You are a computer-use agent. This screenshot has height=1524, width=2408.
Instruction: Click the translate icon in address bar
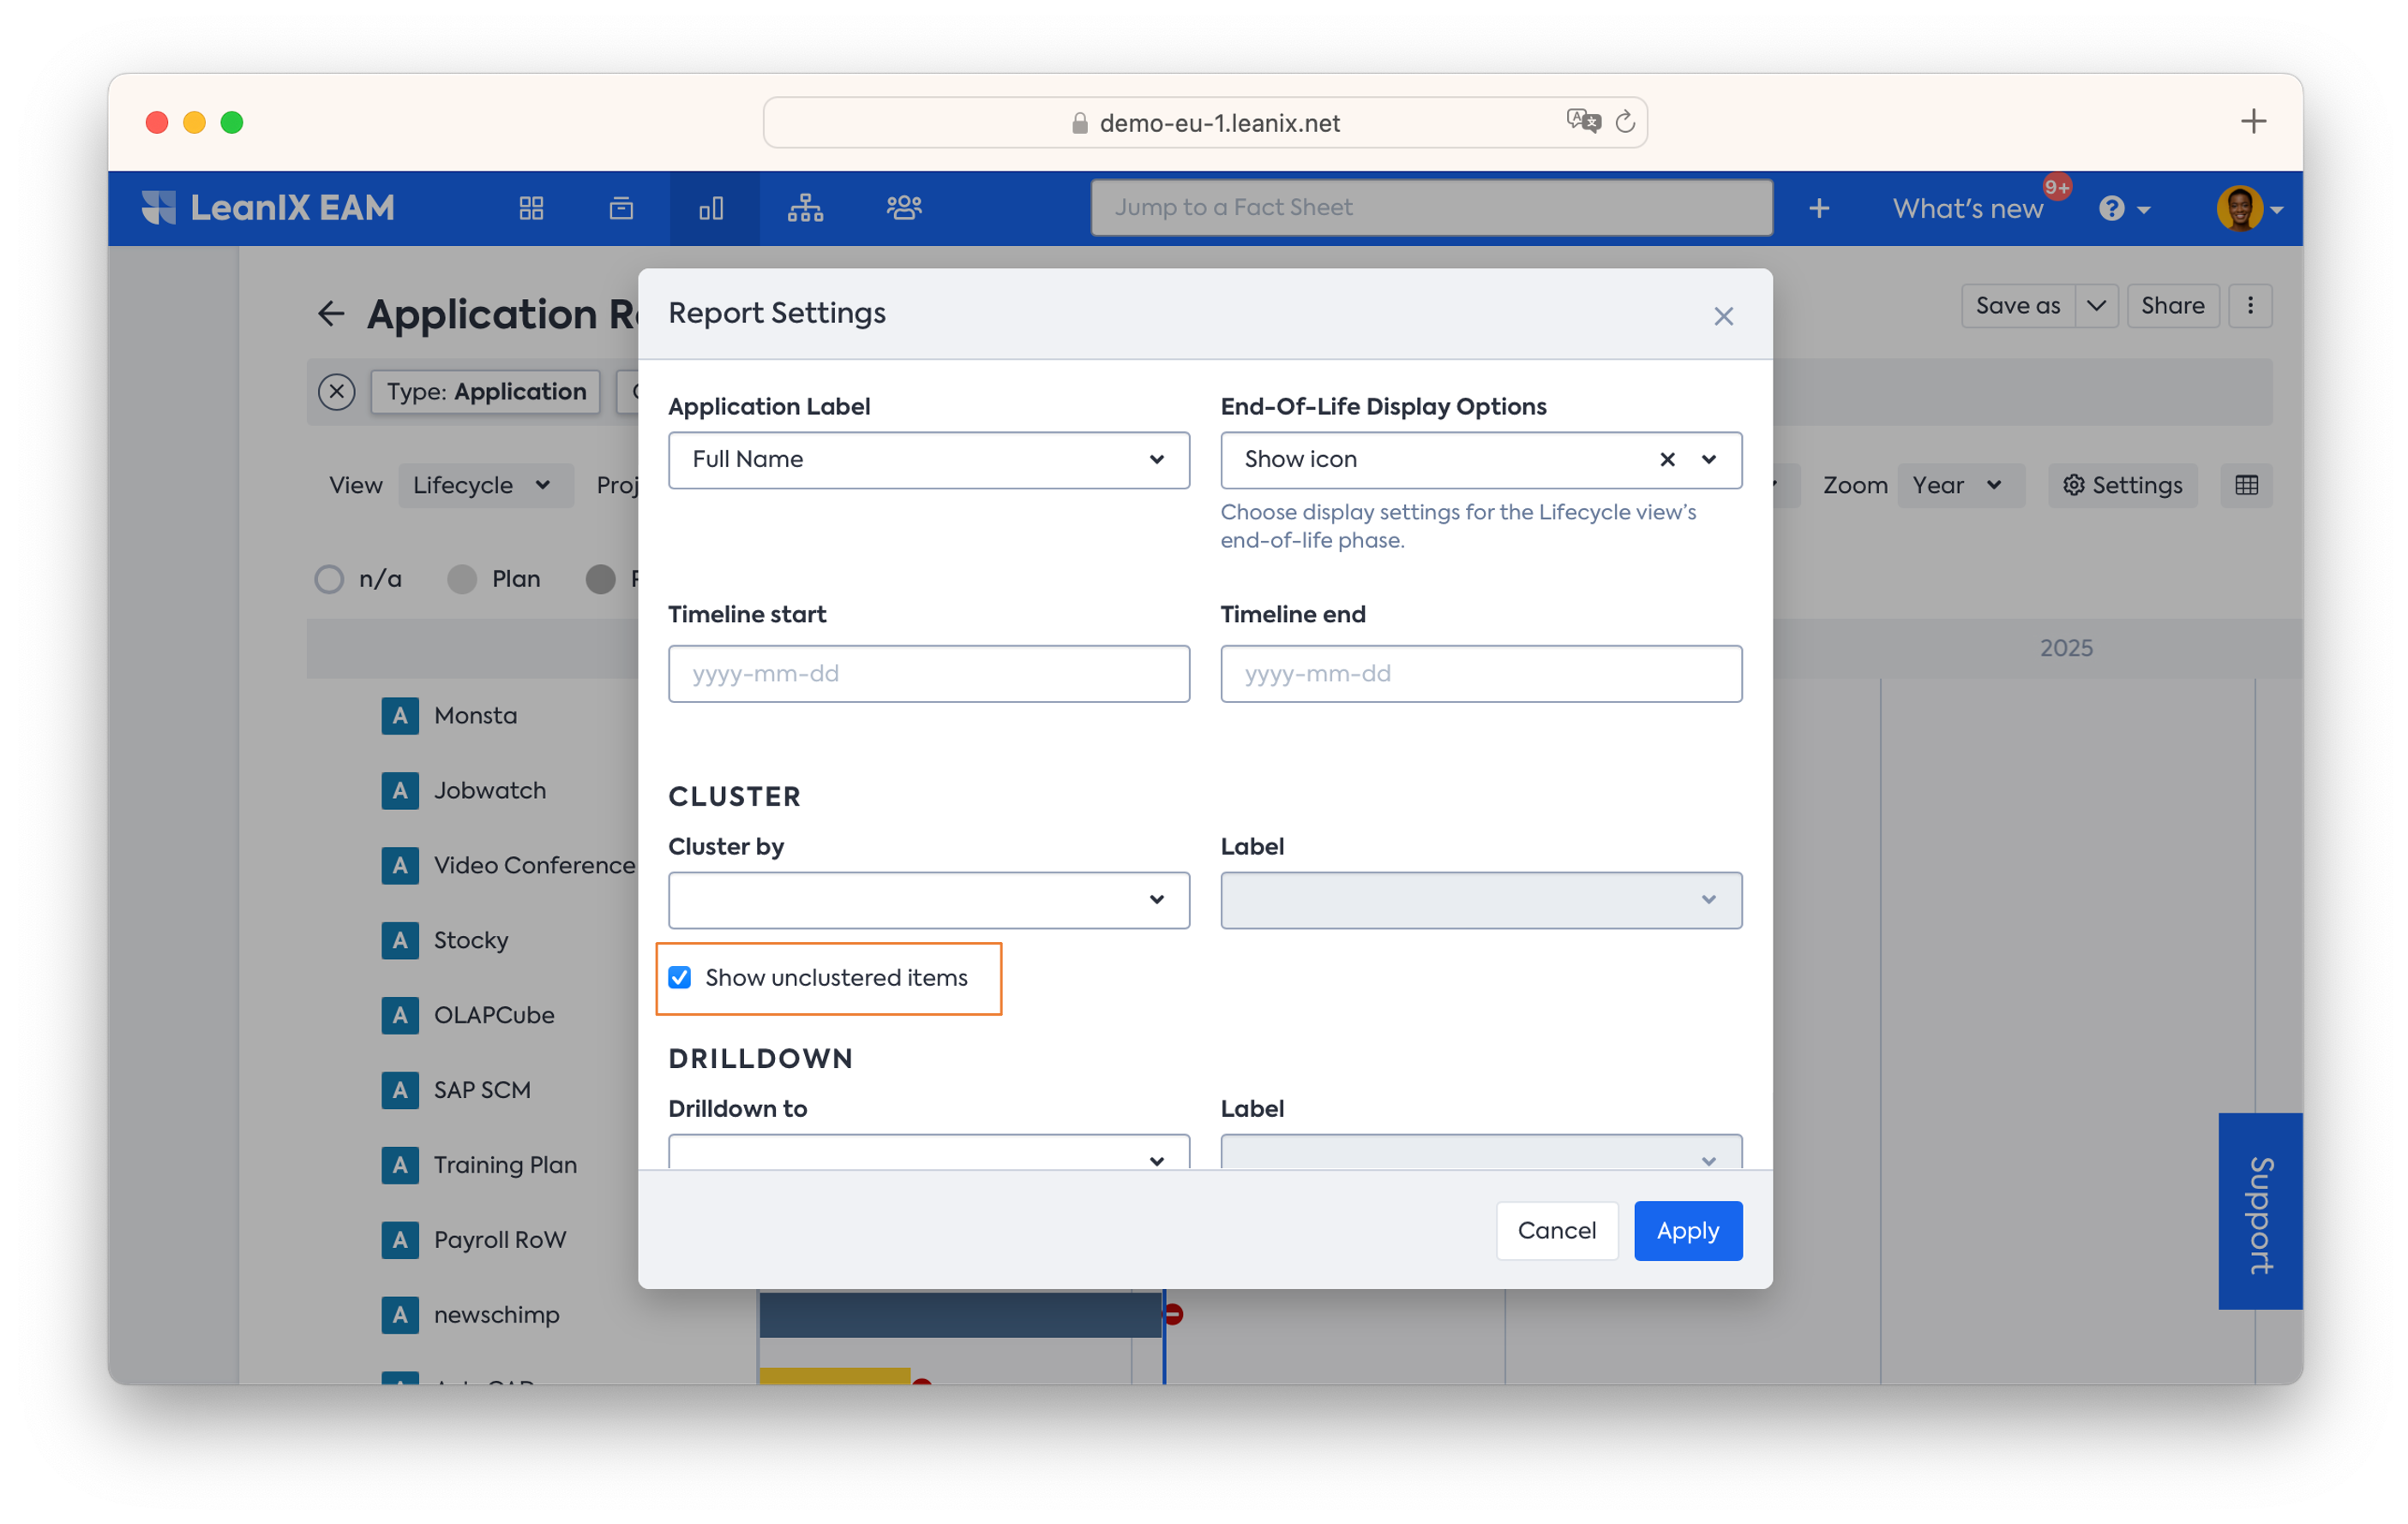(1583, 122)
